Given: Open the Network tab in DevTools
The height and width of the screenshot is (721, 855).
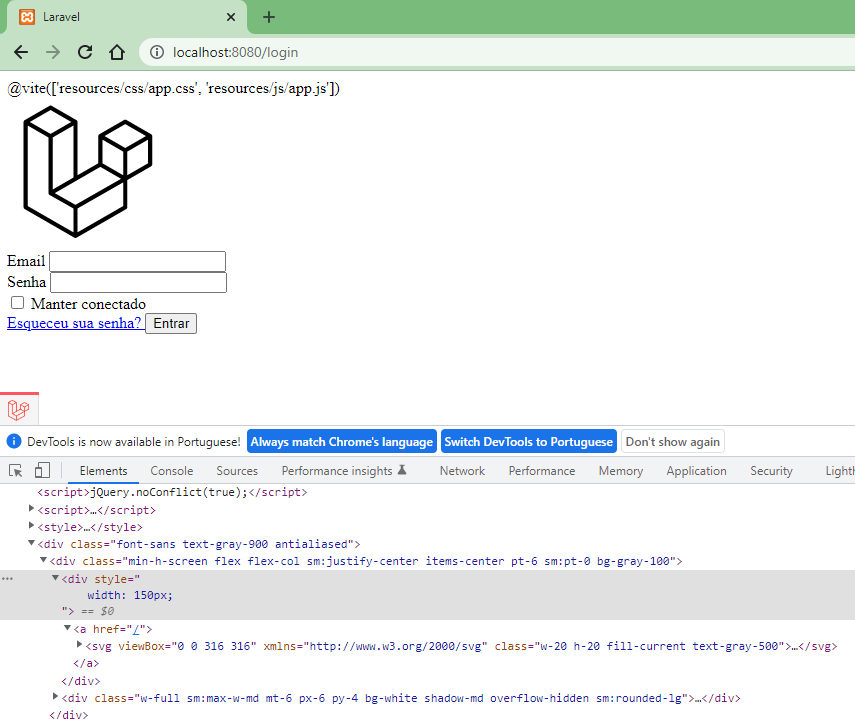Looking at the screenshot, I should pos(462,471).
